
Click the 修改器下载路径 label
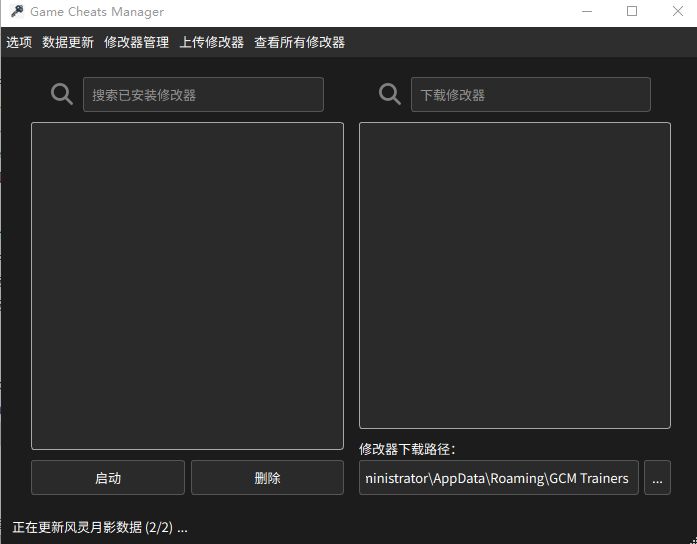click(407, 449)
